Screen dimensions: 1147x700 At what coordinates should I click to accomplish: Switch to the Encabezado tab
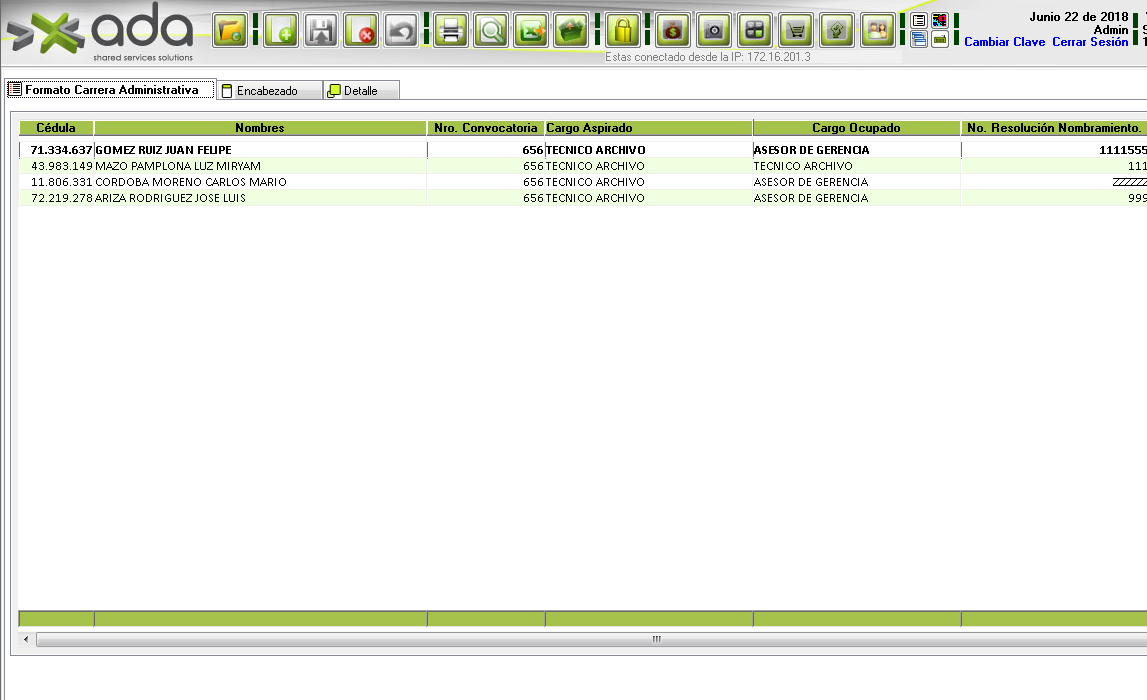267,91
